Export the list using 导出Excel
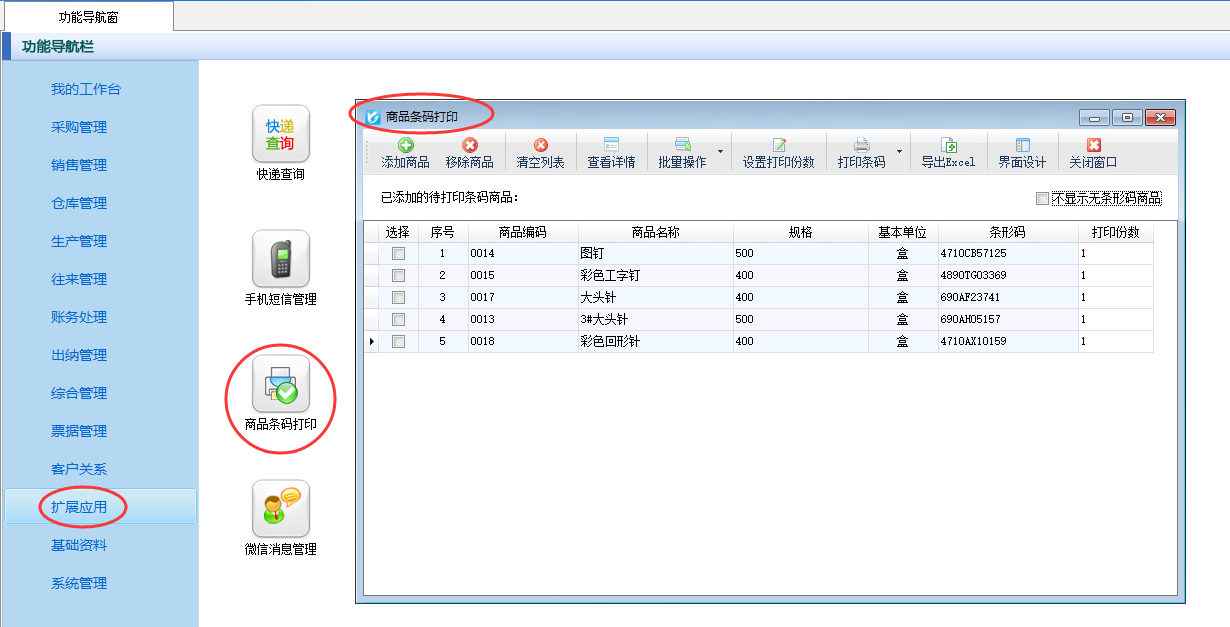The height and width of the screenshot is (627, 1230). click(x=948, y=146)
